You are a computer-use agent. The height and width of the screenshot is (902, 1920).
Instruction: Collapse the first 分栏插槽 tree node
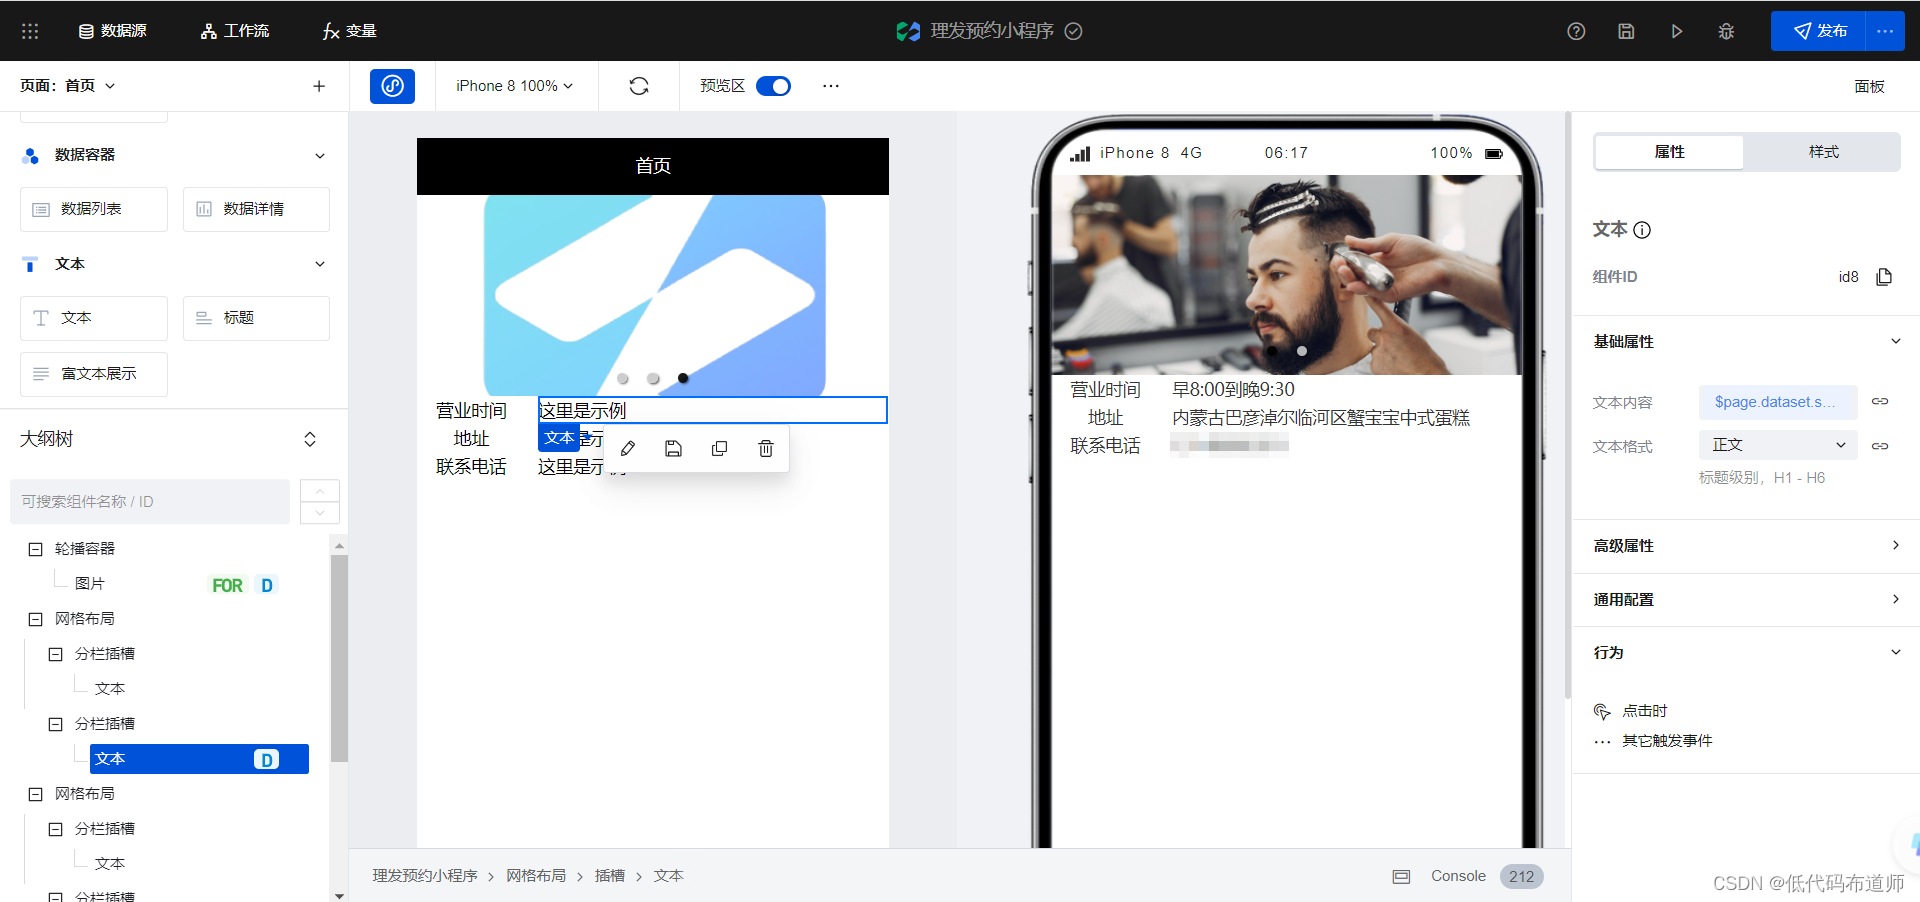56,654
